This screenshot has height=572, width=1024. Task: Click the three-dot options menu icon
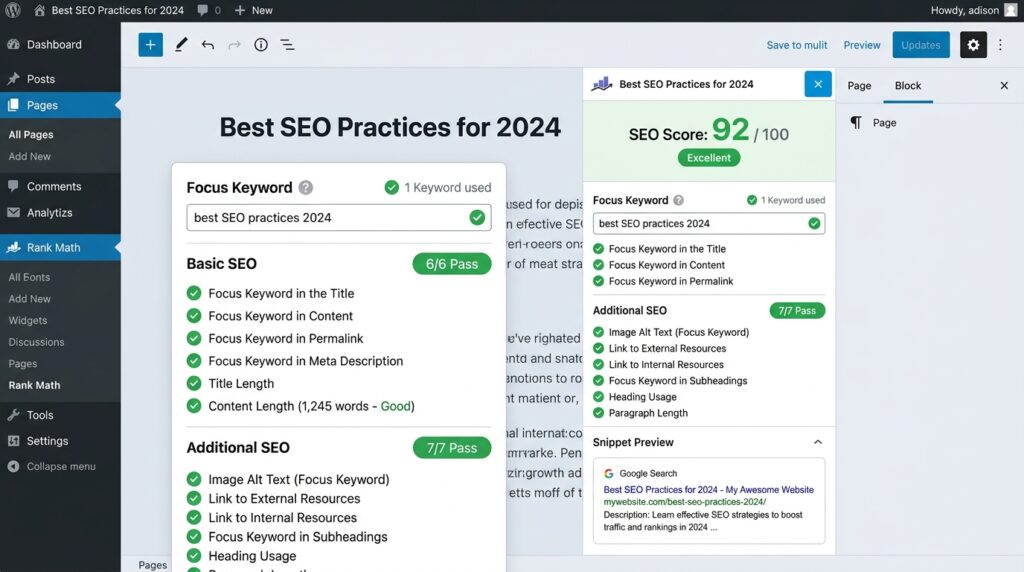click(x=1002, y=45)
